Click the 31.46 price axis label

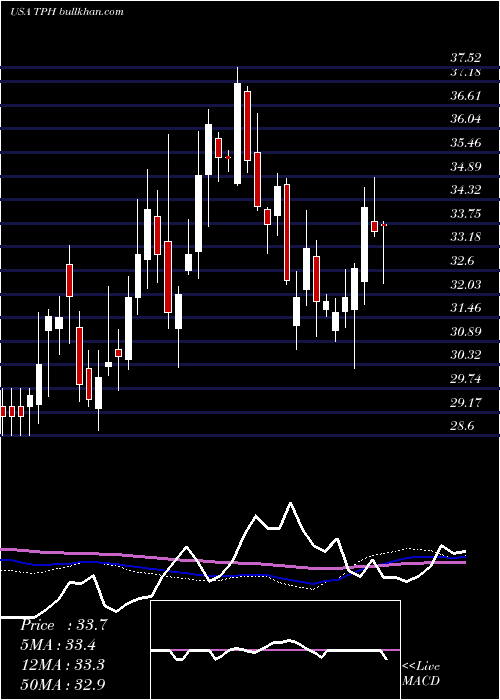466,308
